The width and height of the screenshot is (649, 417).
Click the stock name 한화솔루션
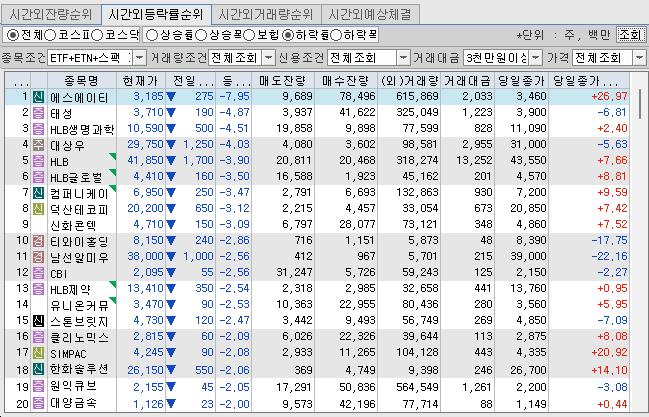[x=79, y=369]
